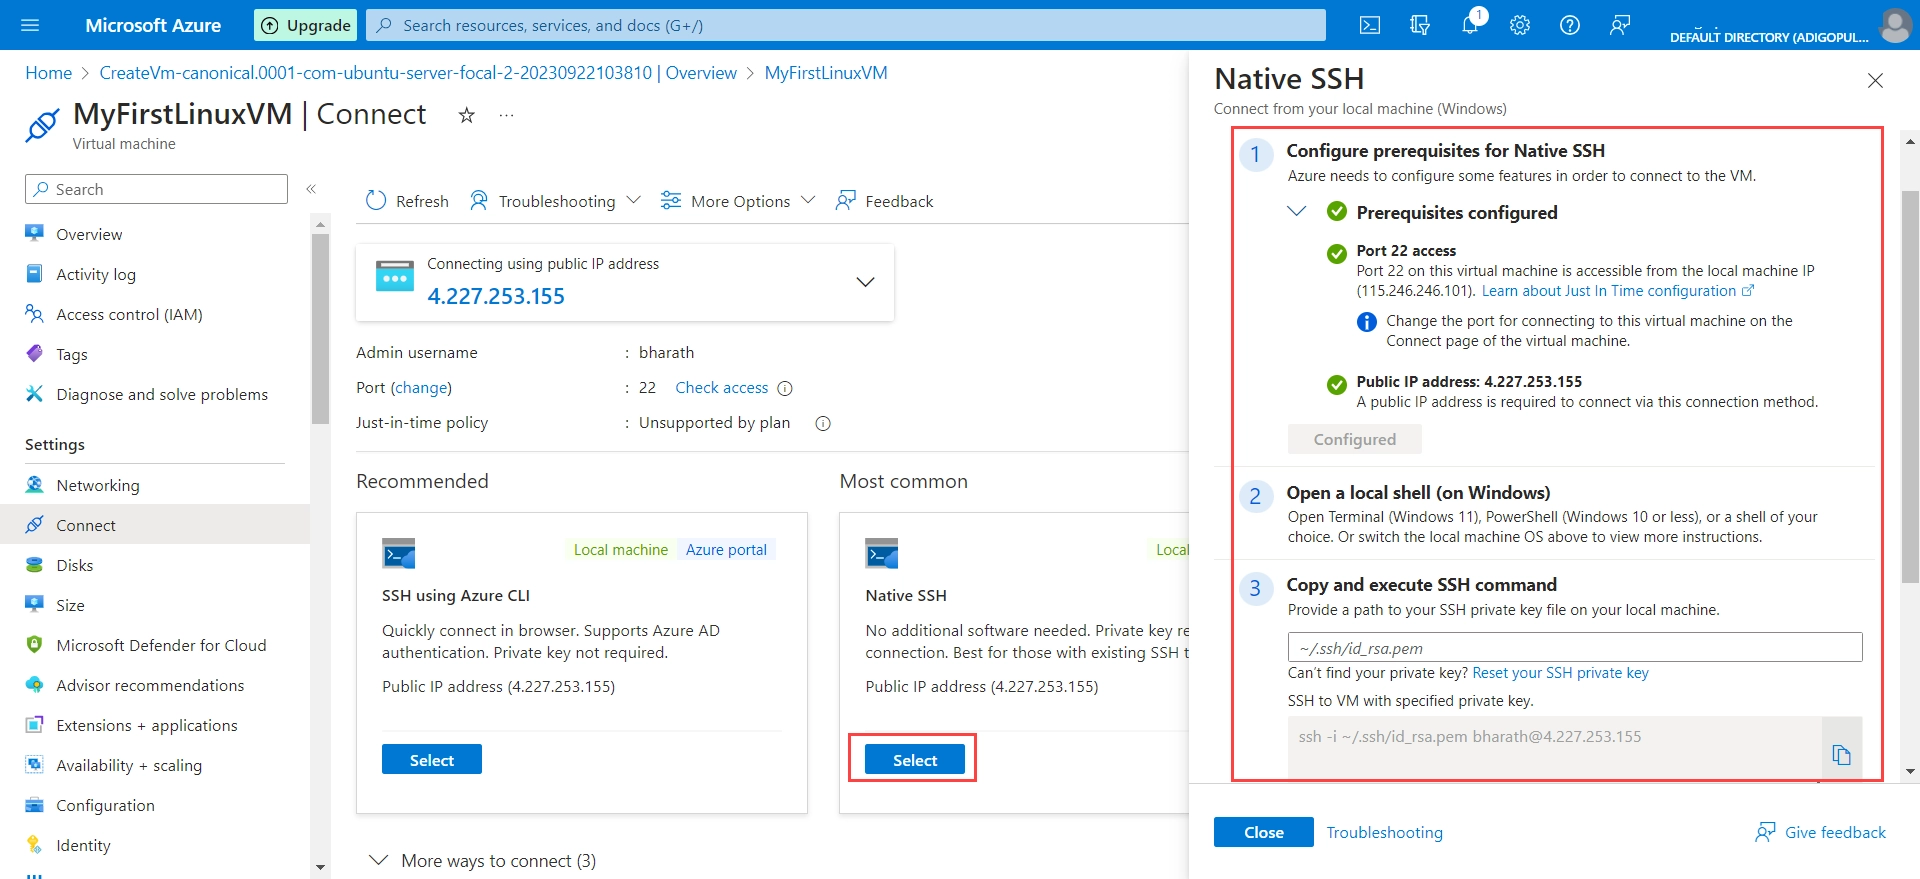Click the Check access link
Viewport: 1920px width, 879px height.
click(x=722, y=388)
